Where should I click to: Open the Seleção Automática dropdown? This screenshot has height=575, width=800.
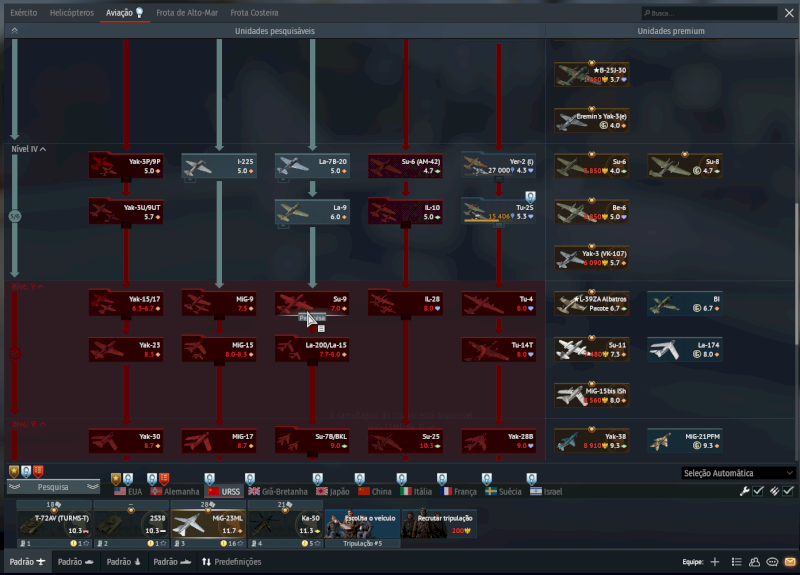click(738, 473)
